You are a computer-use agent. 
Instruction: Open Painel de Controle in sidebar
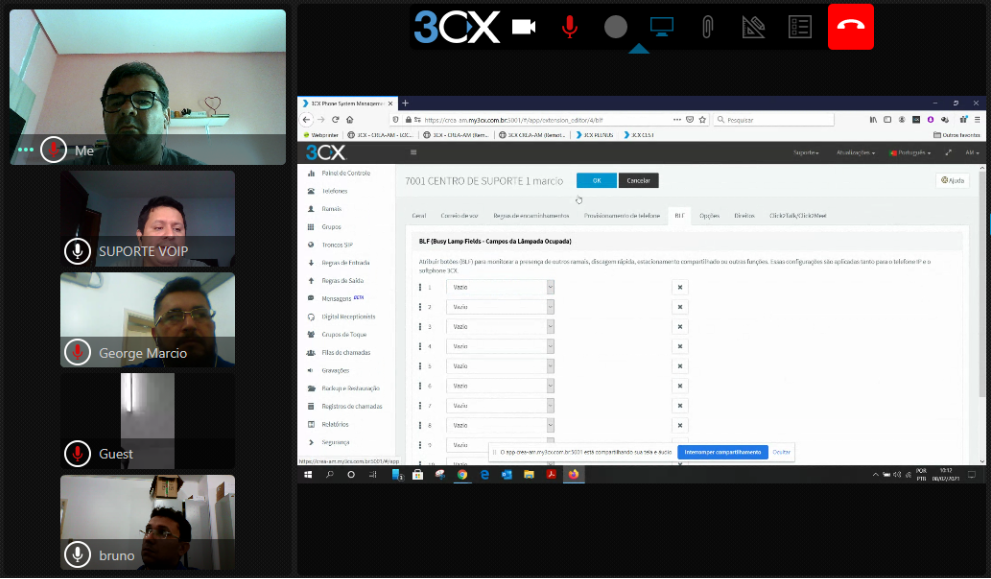pos(346,173)
